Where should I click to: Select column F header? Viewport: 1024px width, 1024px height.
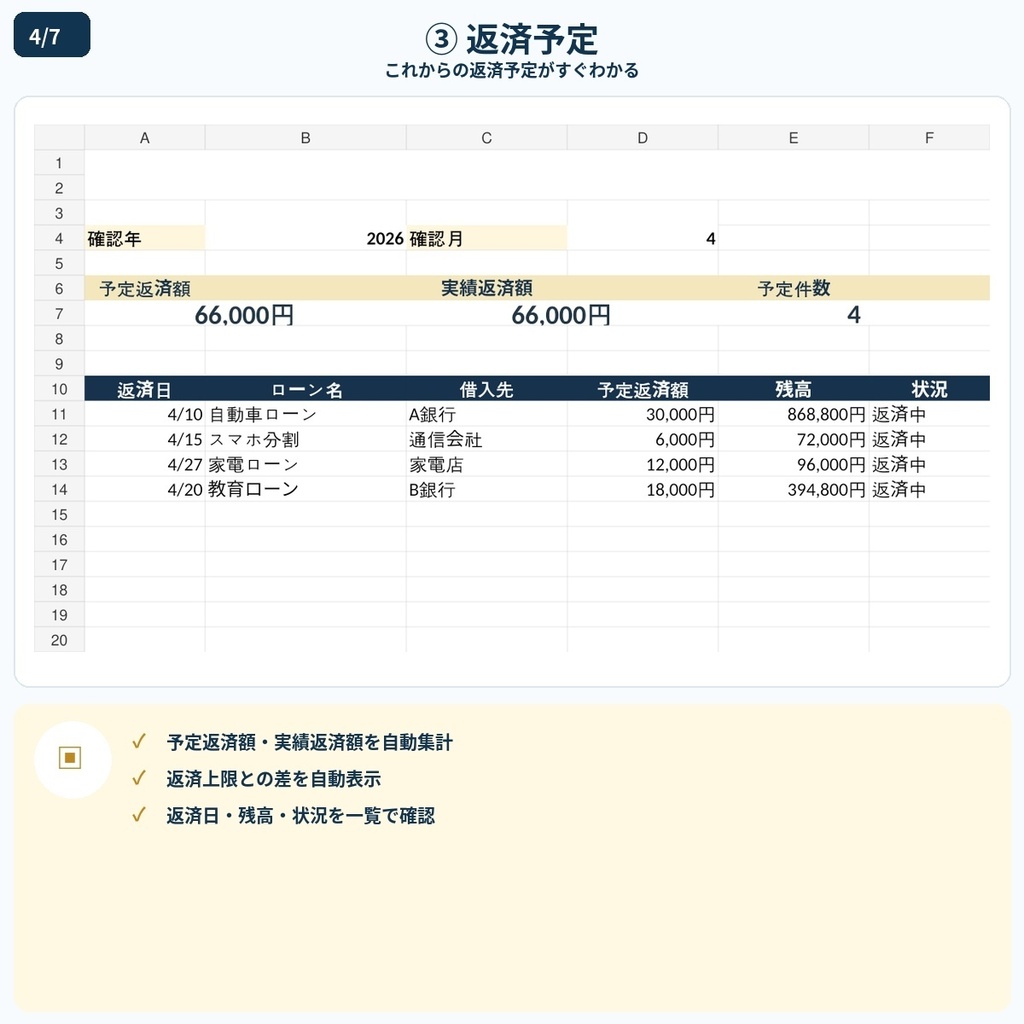(x=929, y=138)
